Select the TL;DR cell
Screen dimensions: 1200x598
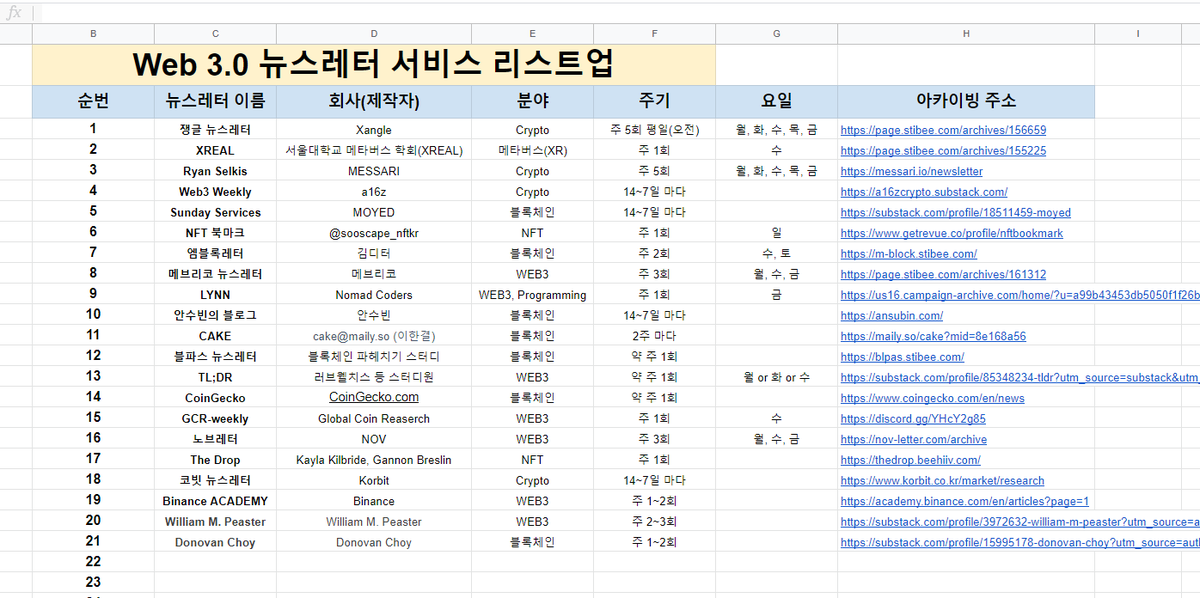215,377
